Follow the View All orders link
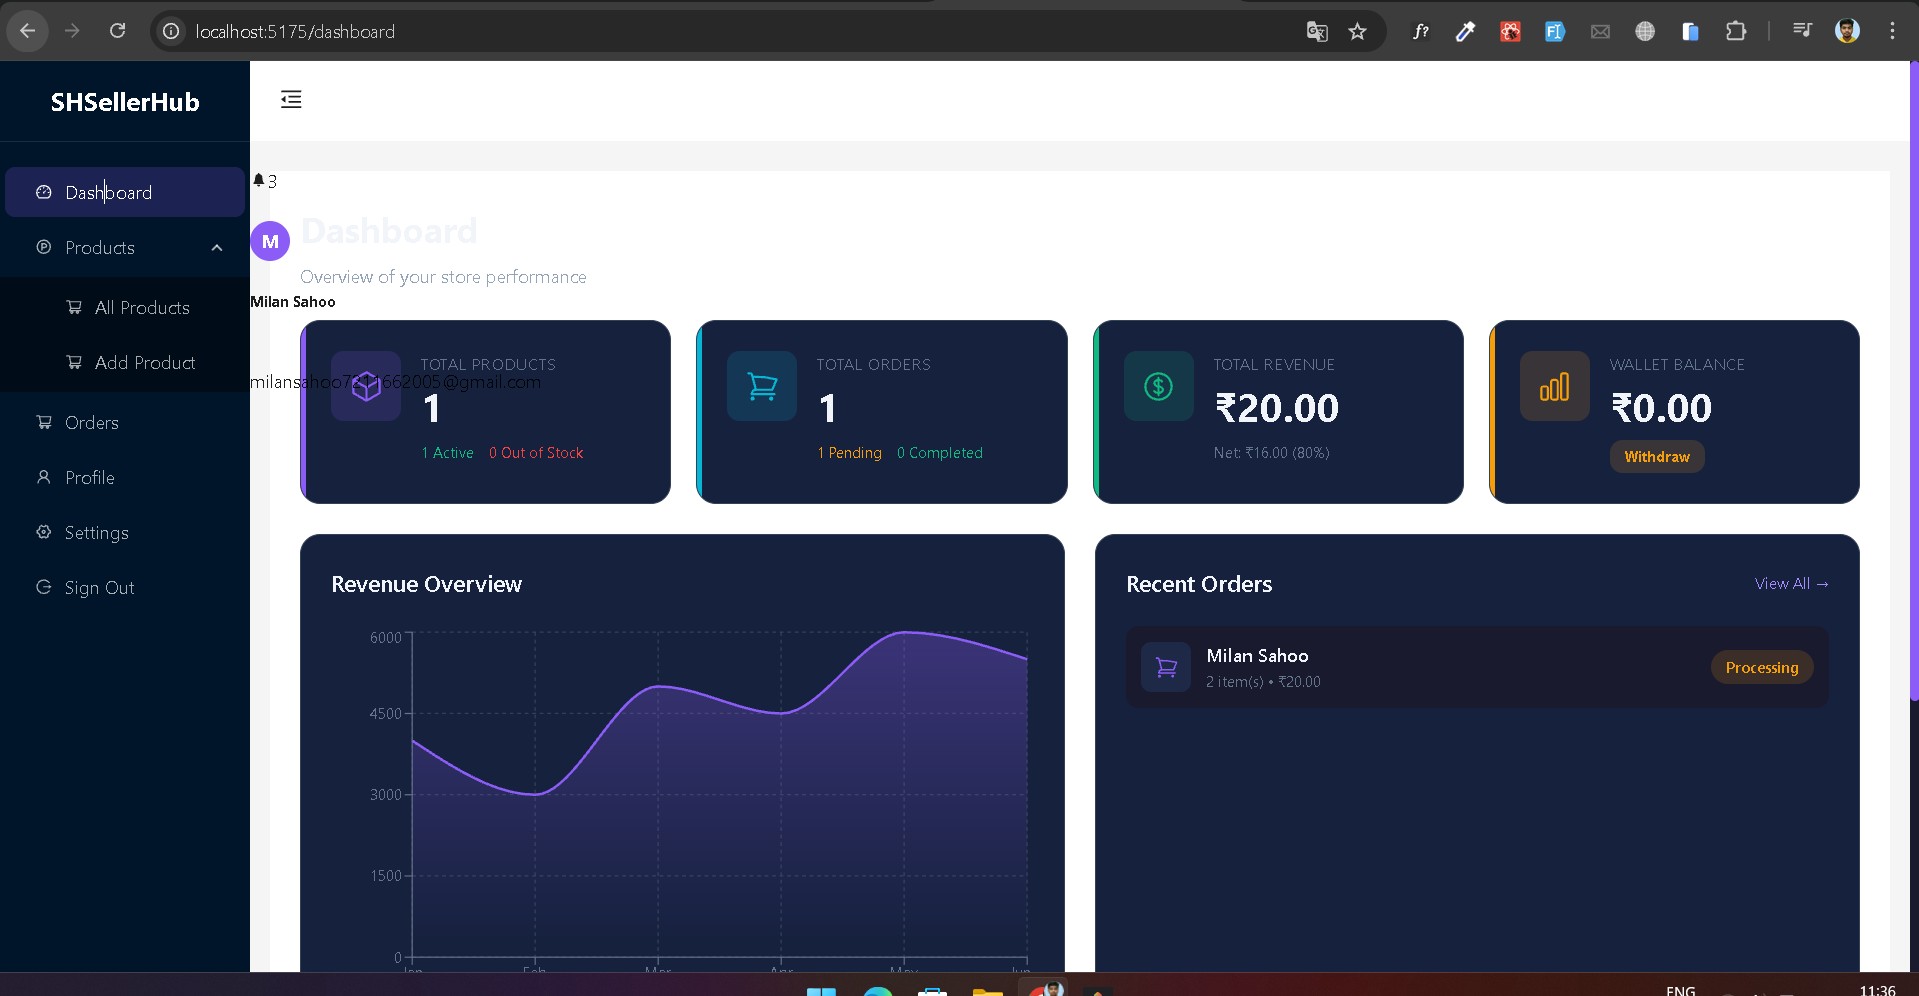This screenshot has height=996, width=1919. 1791,584
